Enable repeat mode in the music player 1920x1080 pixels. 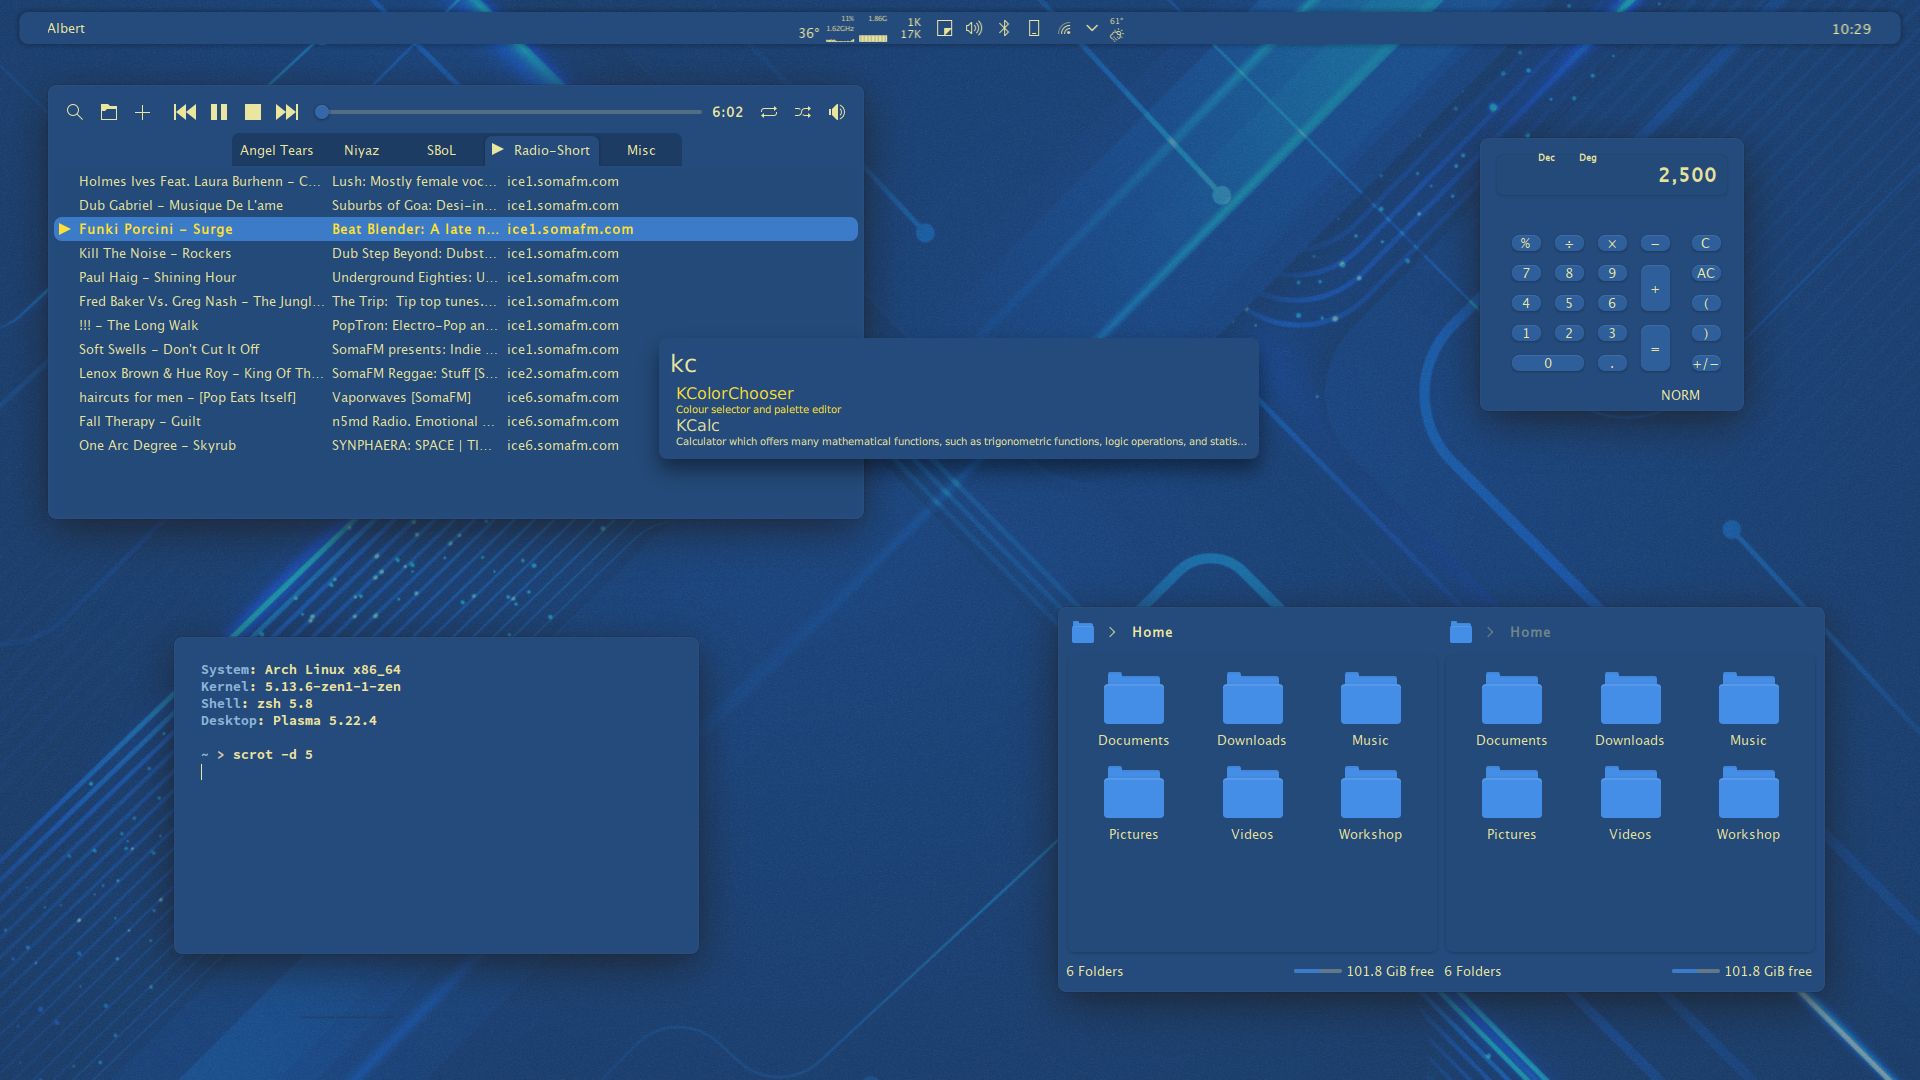tap(769, 112)
